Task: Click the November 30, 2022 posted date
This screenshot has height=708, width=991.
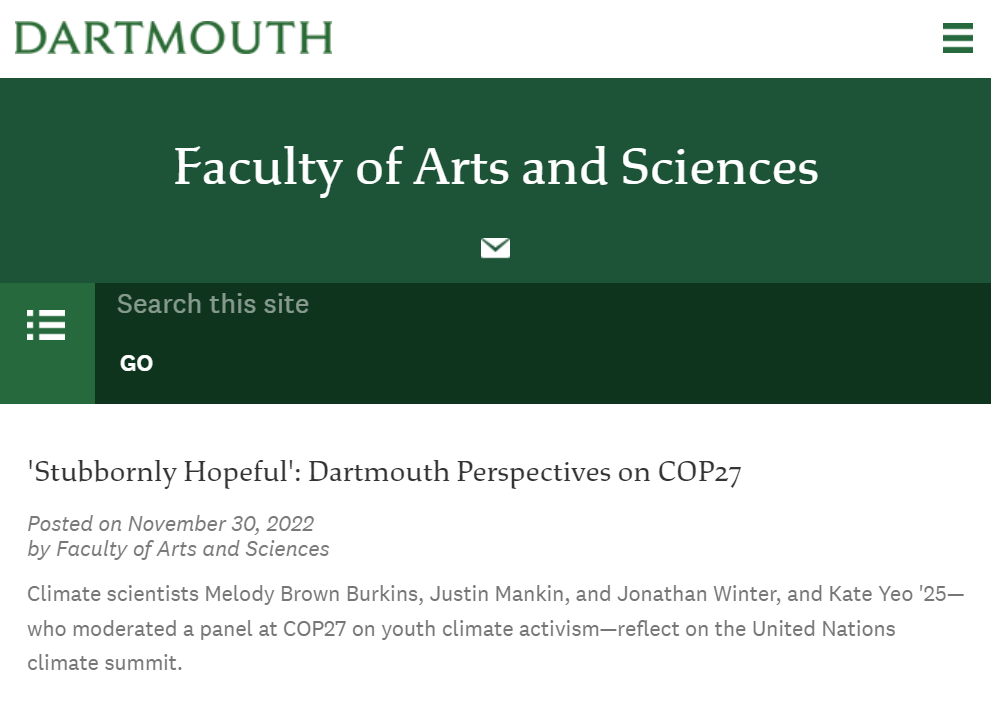Action: pyautogui.click(x=220, y=524)
